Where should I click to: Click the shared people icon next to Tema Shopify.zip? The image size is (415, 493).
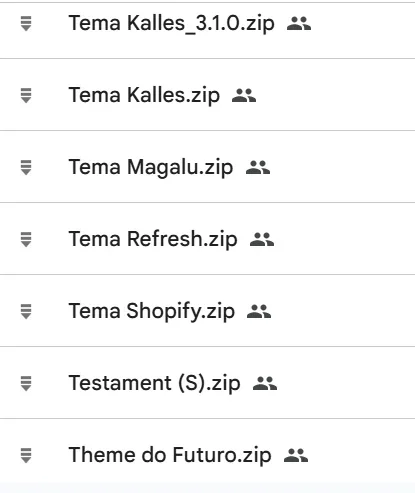pyautogui.click(x=259, y=312)
